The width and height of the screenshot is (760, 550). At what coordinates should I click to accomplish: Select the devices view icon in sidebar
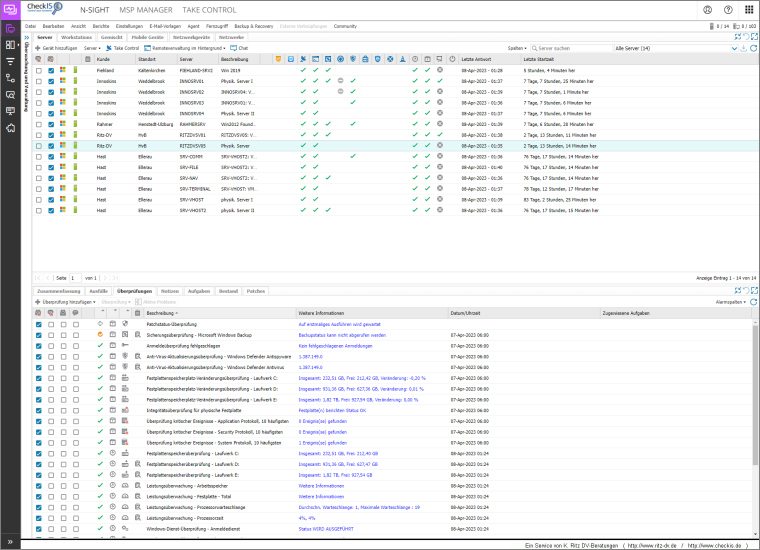pyautogui.click(x=10, y=29)
